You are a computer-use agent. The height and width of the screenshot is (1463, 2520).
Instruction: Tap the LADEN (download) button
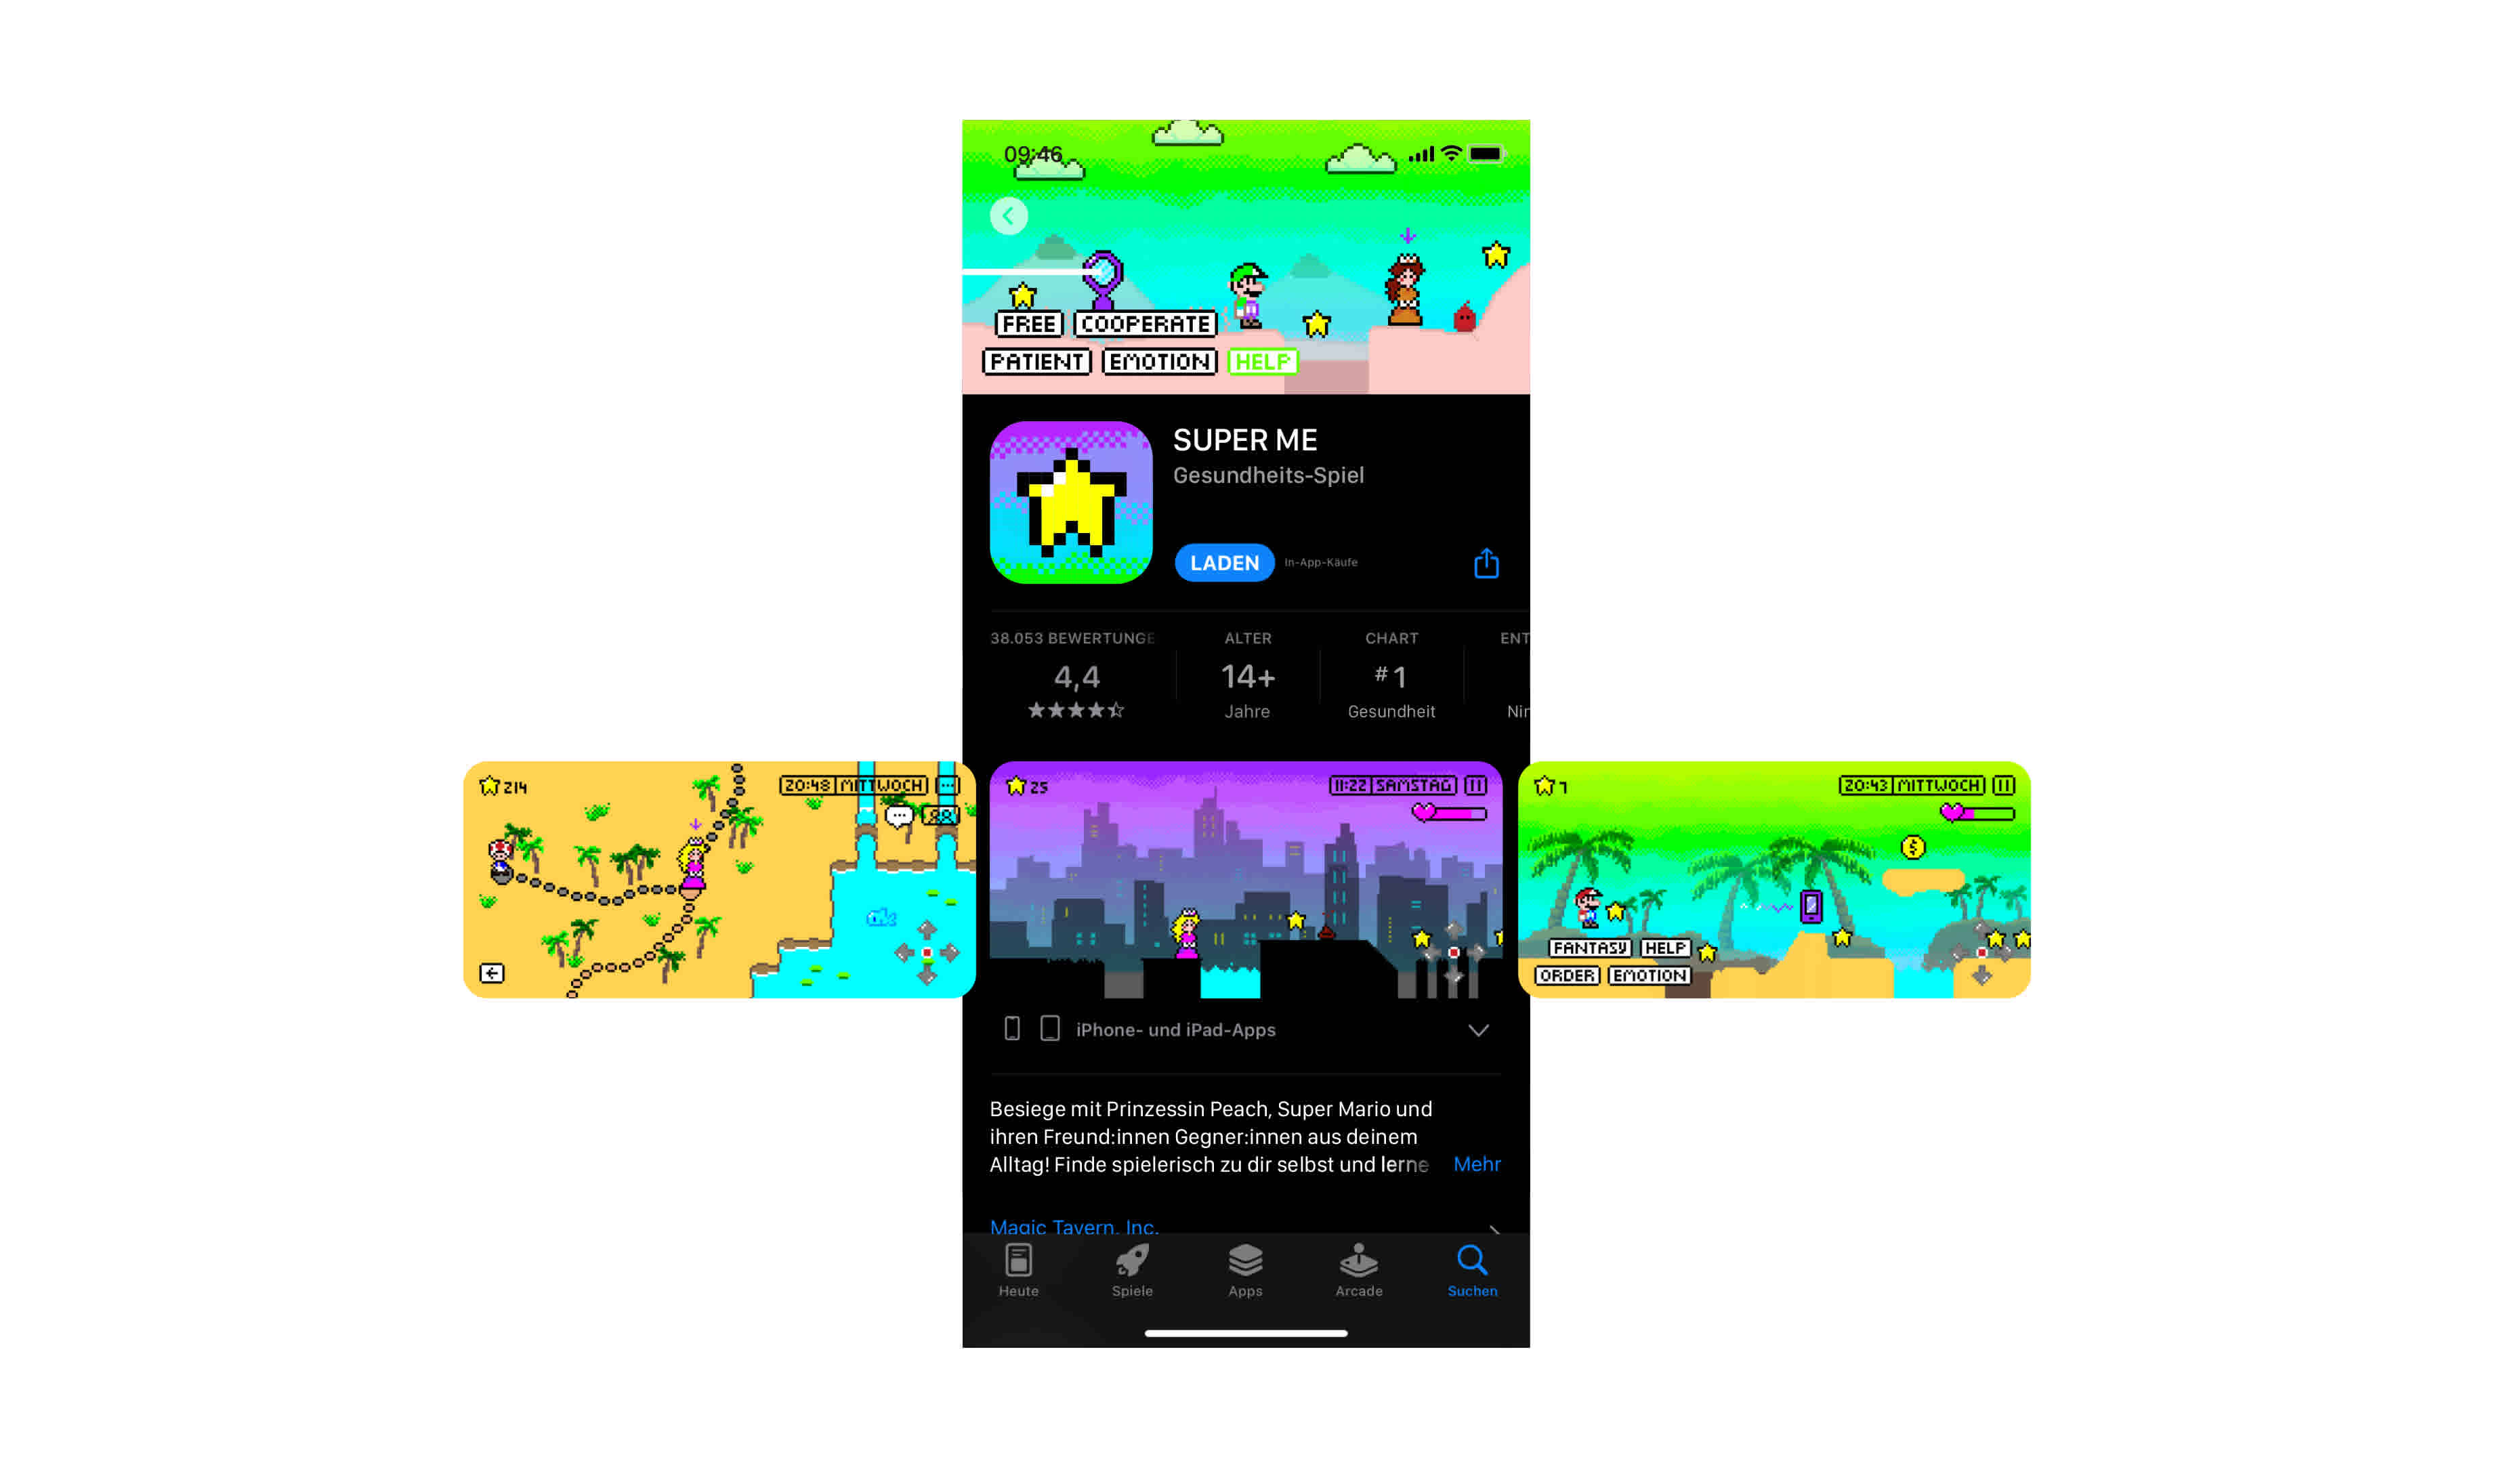tap(1219, 561)
